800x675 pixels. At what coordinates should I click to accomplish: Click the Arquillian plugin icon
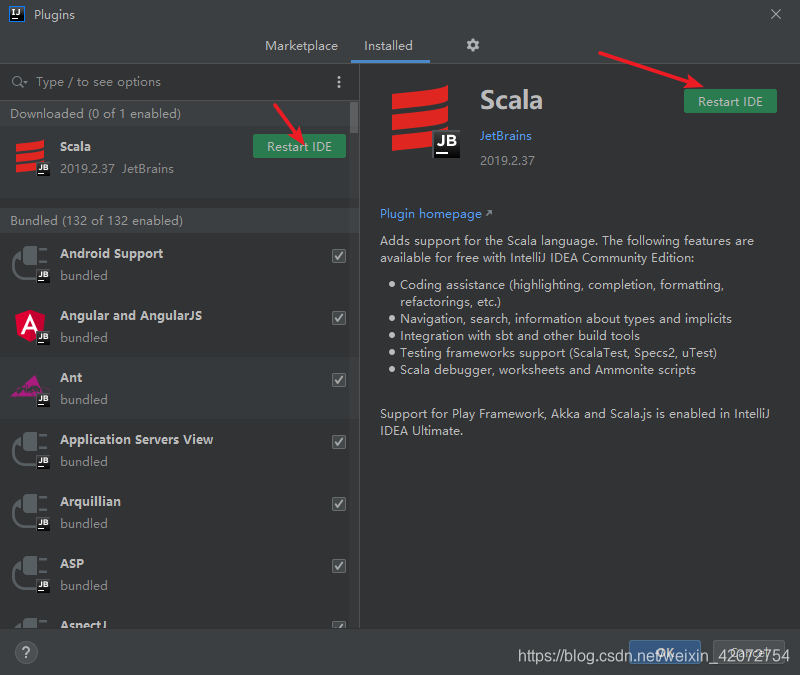(31, 512)
